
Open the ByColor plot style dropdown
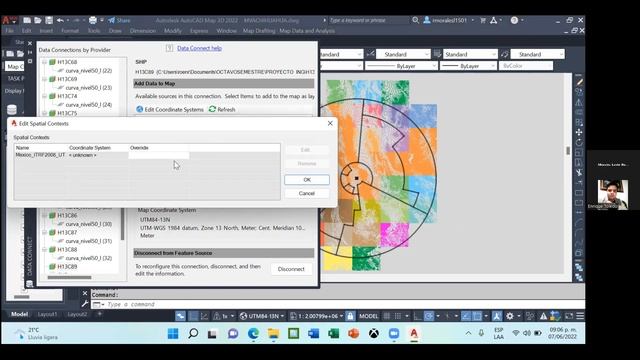point(526,66)
